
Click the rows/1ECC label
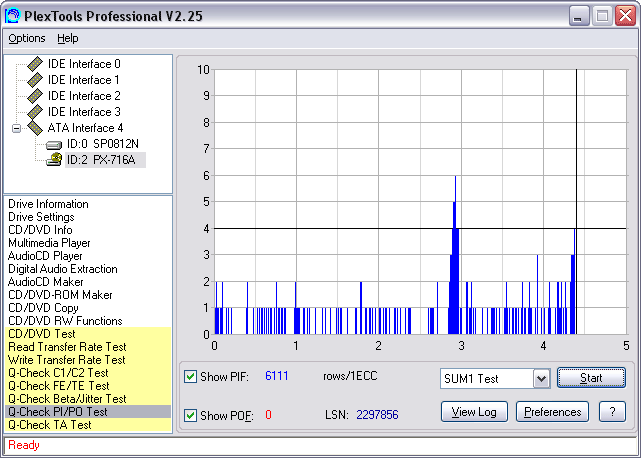click(350, 376)
